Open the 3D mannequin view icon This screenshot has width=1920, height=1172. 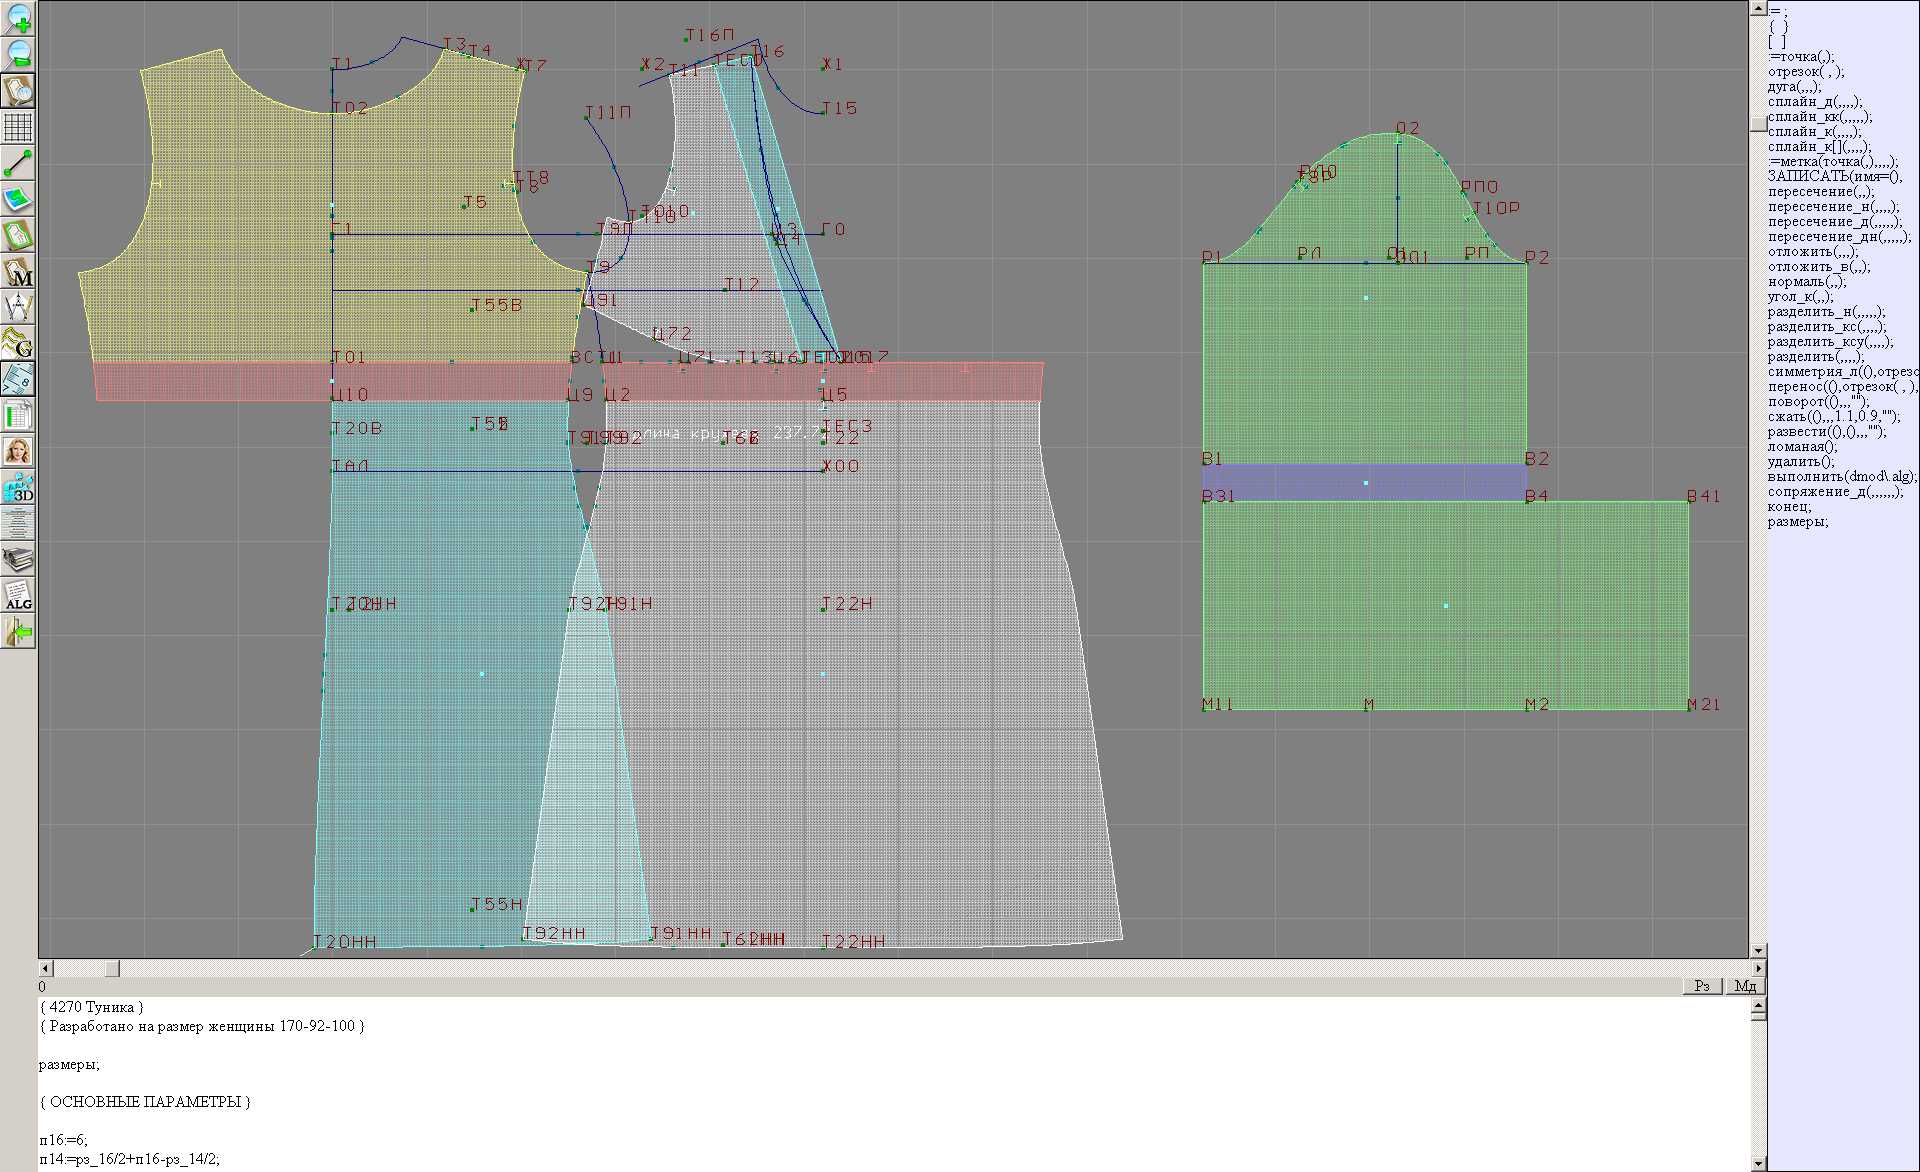pyautogui.click(x=18, y=488)
